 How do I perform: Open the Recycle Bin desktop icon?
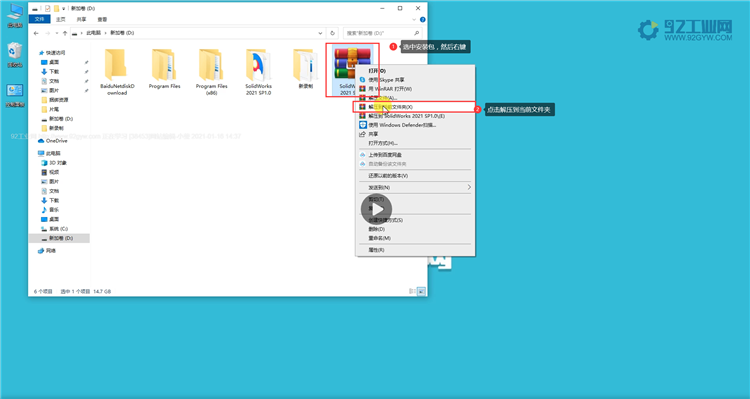coord(15,51)
